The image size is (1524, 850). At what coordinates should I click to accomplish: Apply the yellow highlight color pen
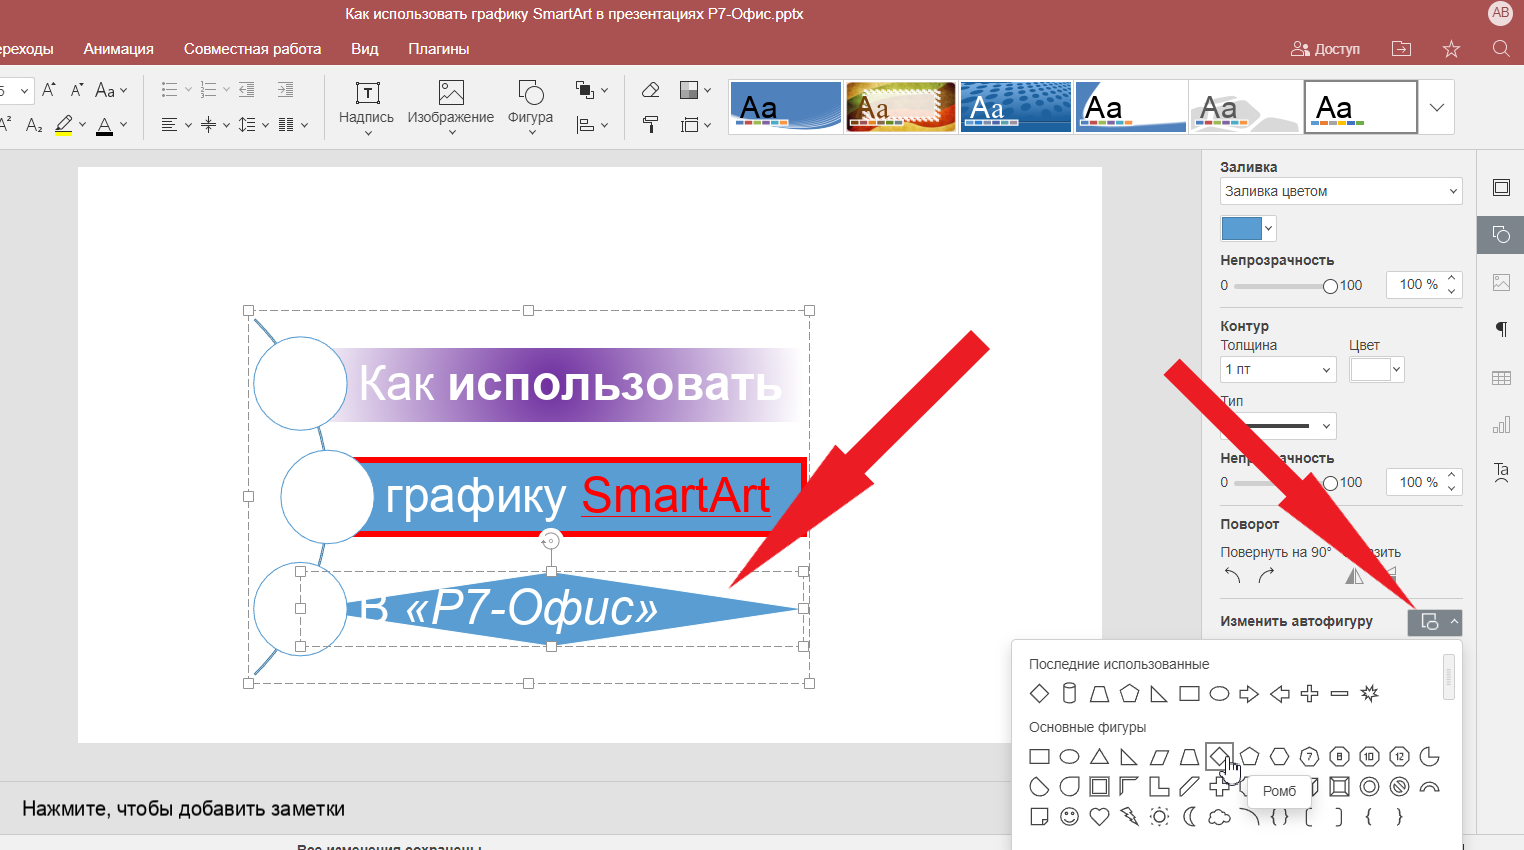pos(64,125)
